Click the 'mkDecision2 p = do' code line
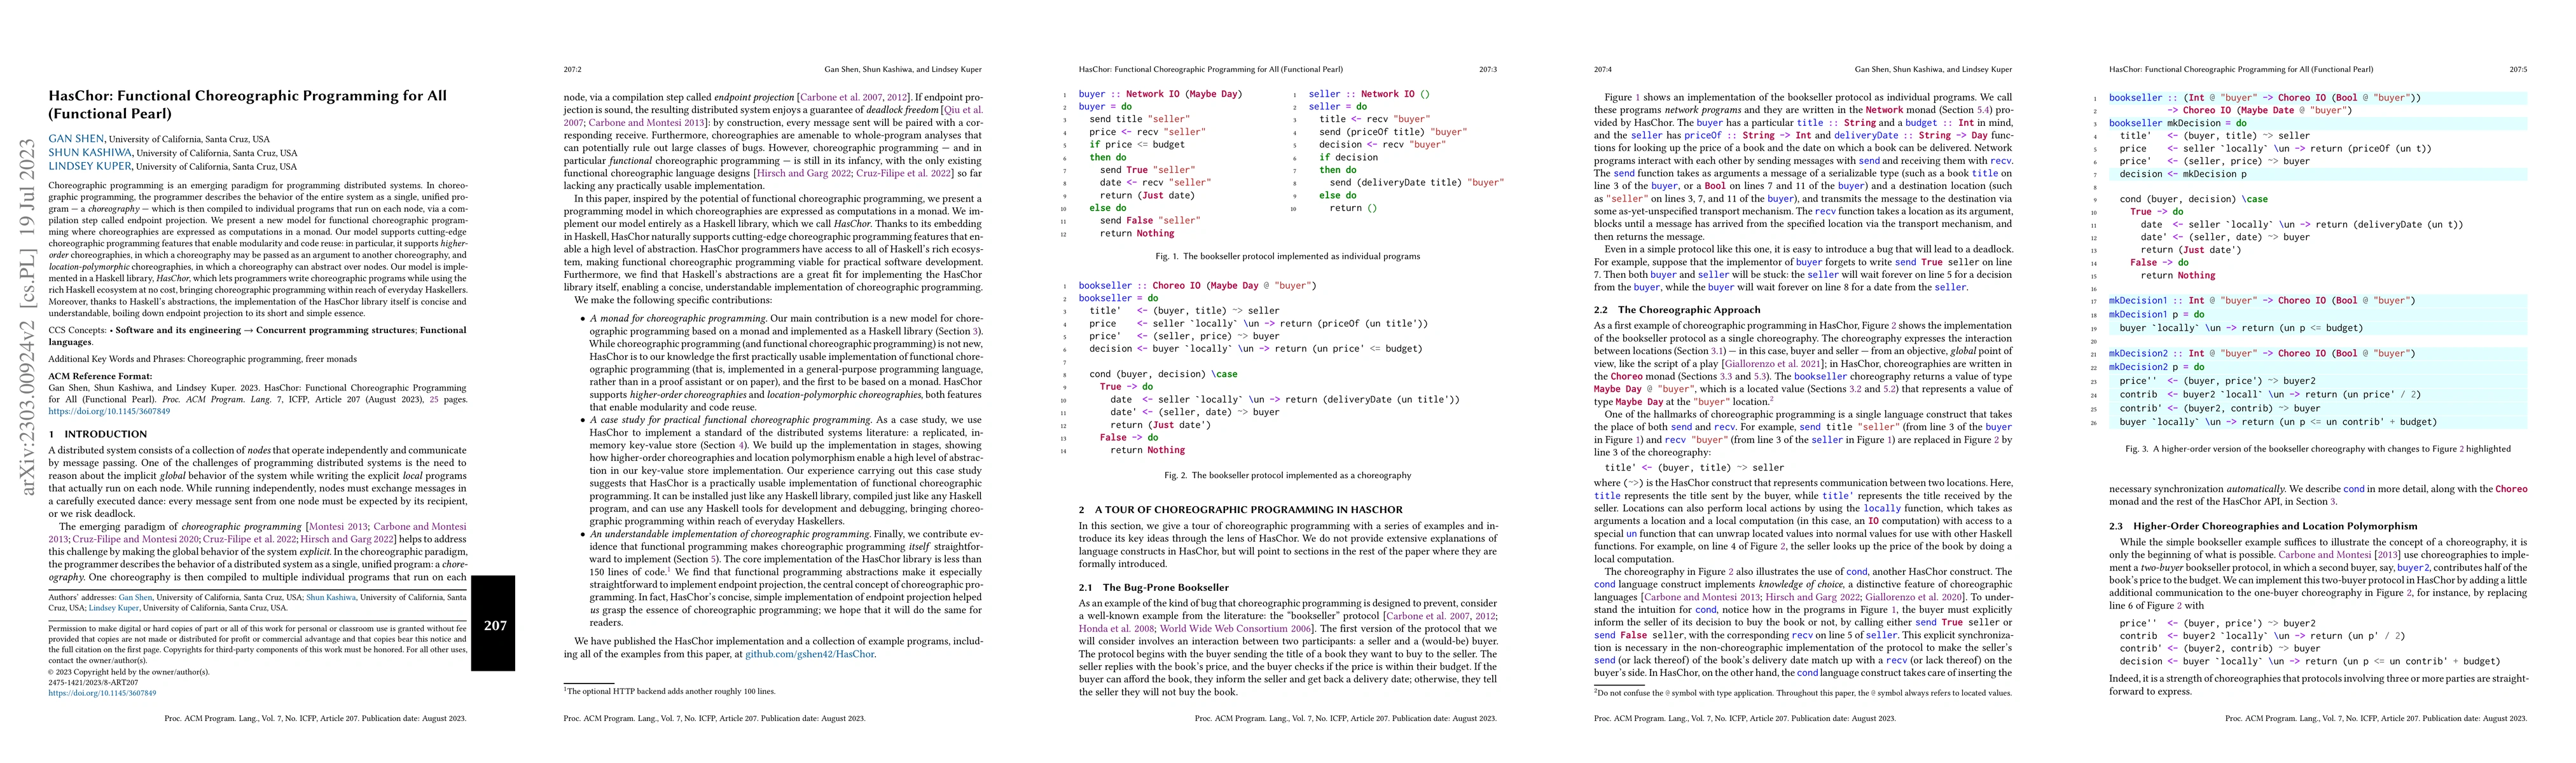 click(x=2156, y=367)
